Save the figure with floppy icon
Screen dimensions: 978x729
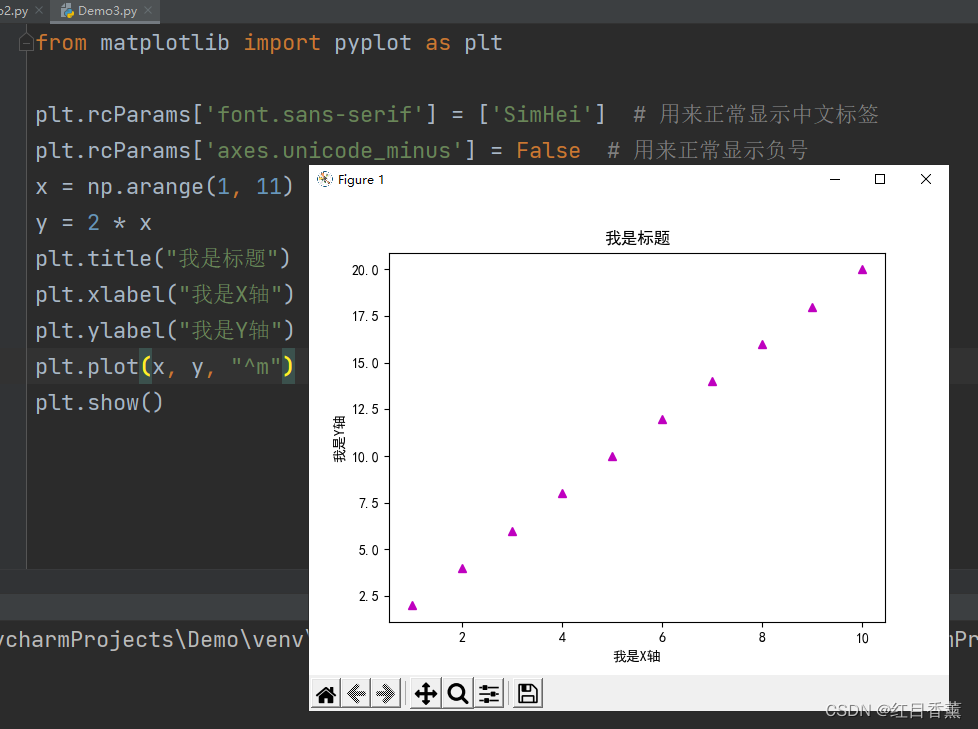point(528,693)
